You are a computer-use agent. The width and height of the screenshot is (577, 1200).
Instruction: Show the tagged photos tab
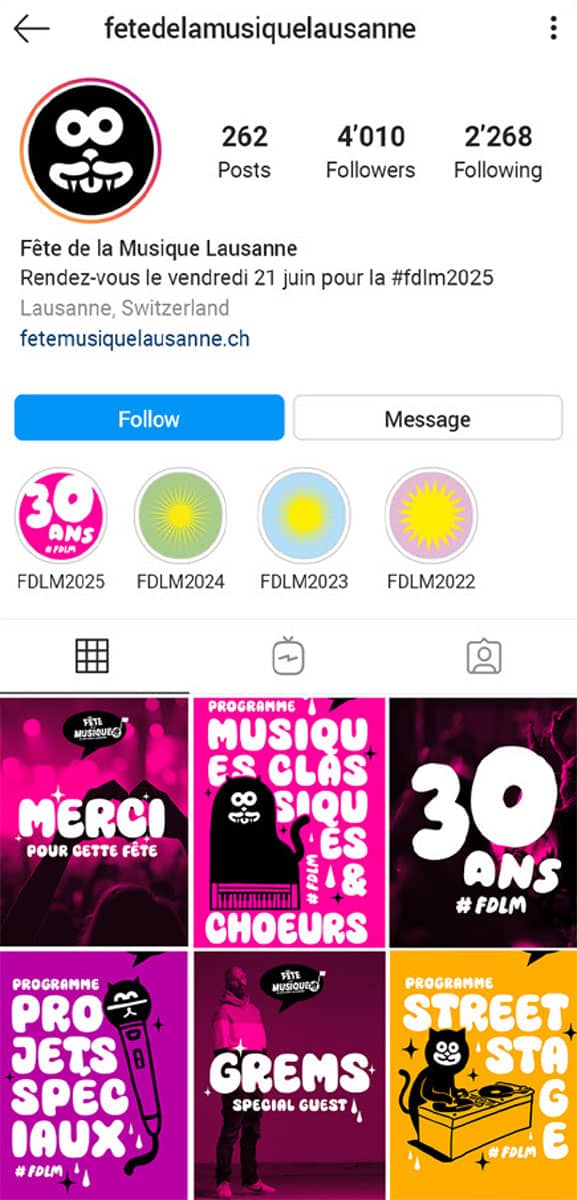coord(484,656)
